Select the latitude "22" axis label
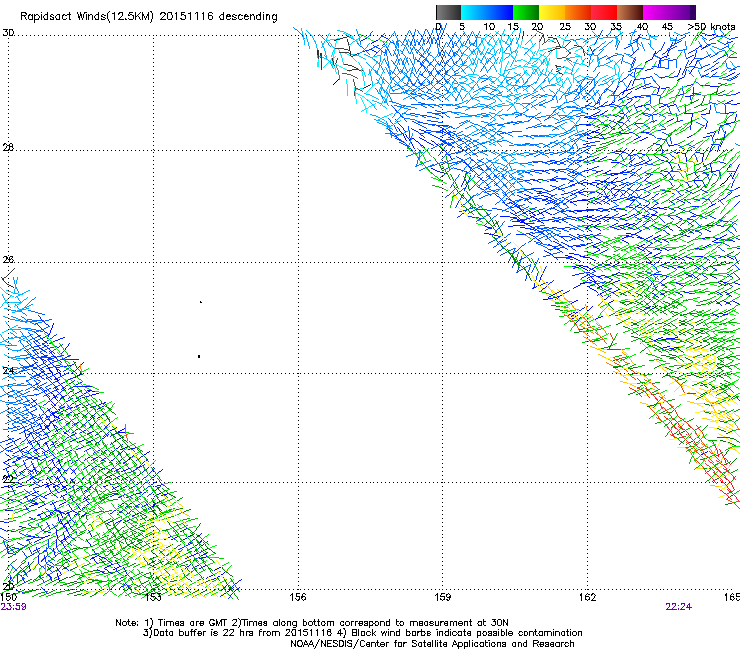Image resolution: width=740 pixels, height=650 pixels. (x=8, y=479)
